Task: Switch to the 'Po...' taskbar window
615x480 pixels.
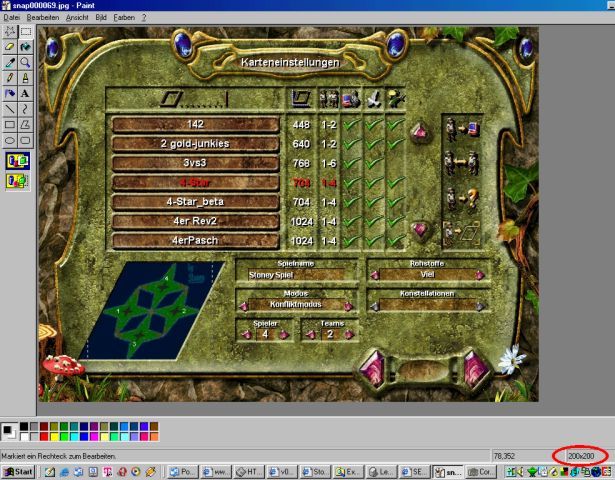Action: pyautogui.click(x=182, y=472)
